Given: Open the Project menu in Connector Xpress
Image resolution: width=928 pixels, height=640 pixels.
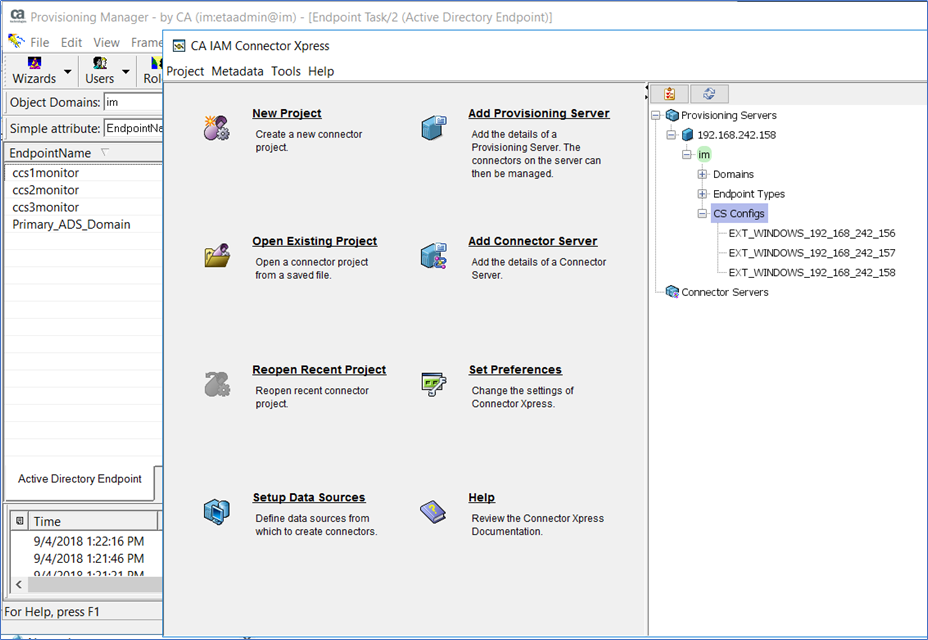Looking at the screenshot, I should tap(185, 71).
